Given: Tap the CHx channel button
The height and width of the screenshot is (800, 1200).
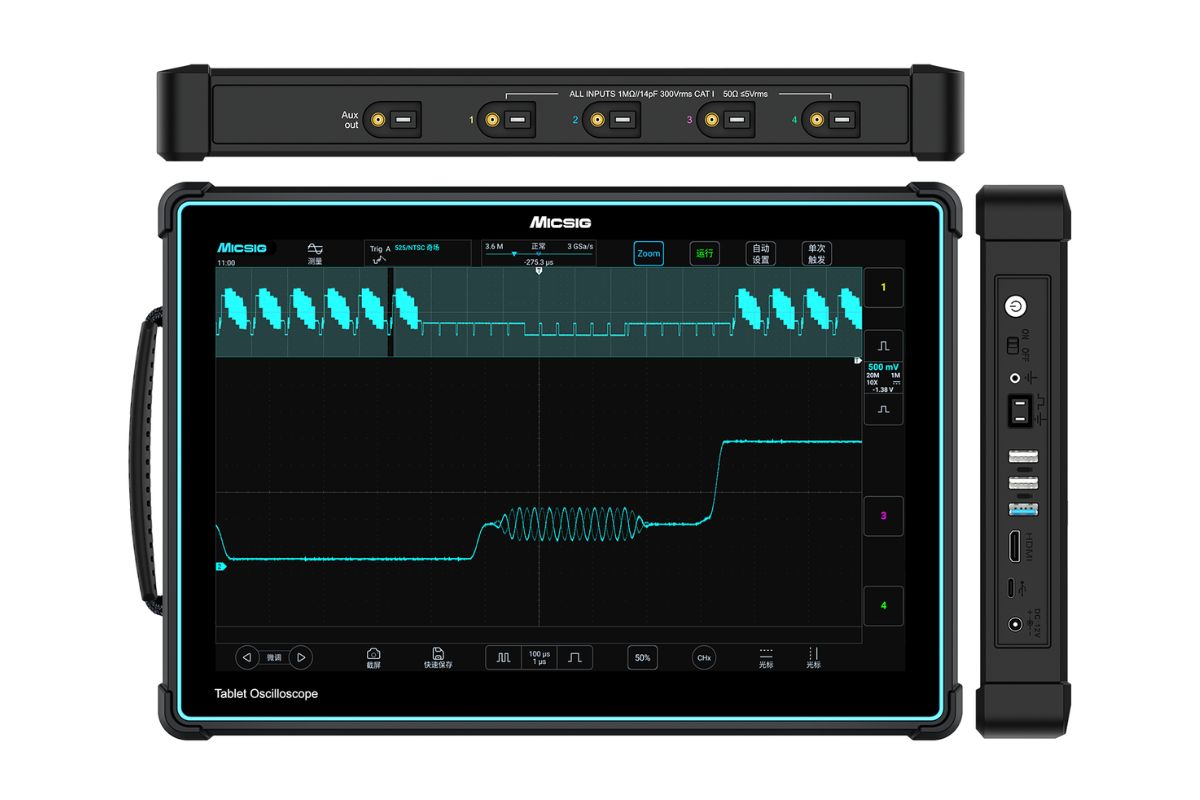Looking at the screenshot, I should [704, 657].
